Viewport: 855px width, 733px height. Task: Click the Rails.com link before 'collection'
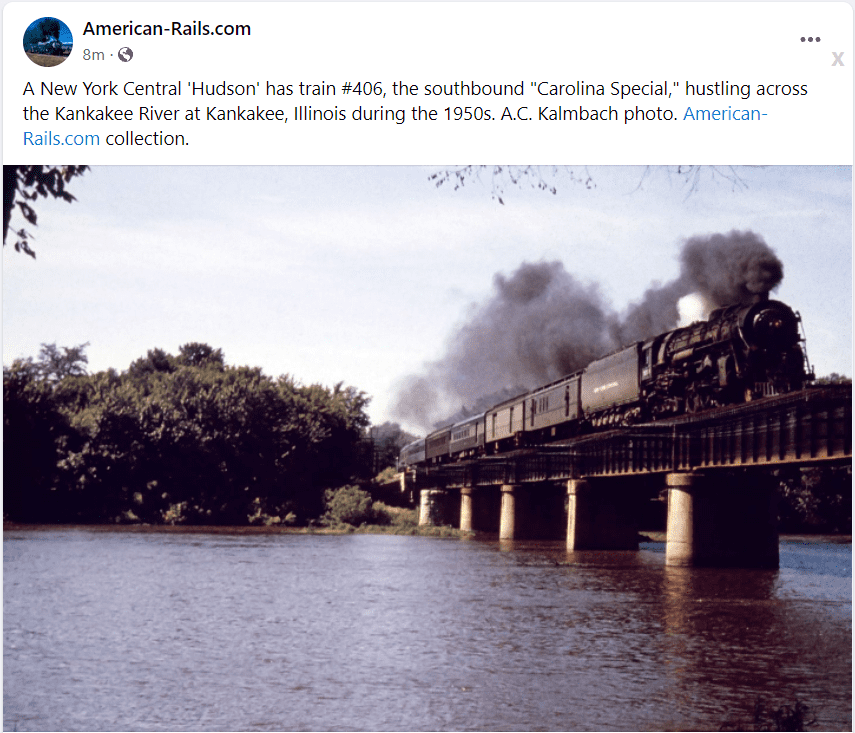coord(61,139)
